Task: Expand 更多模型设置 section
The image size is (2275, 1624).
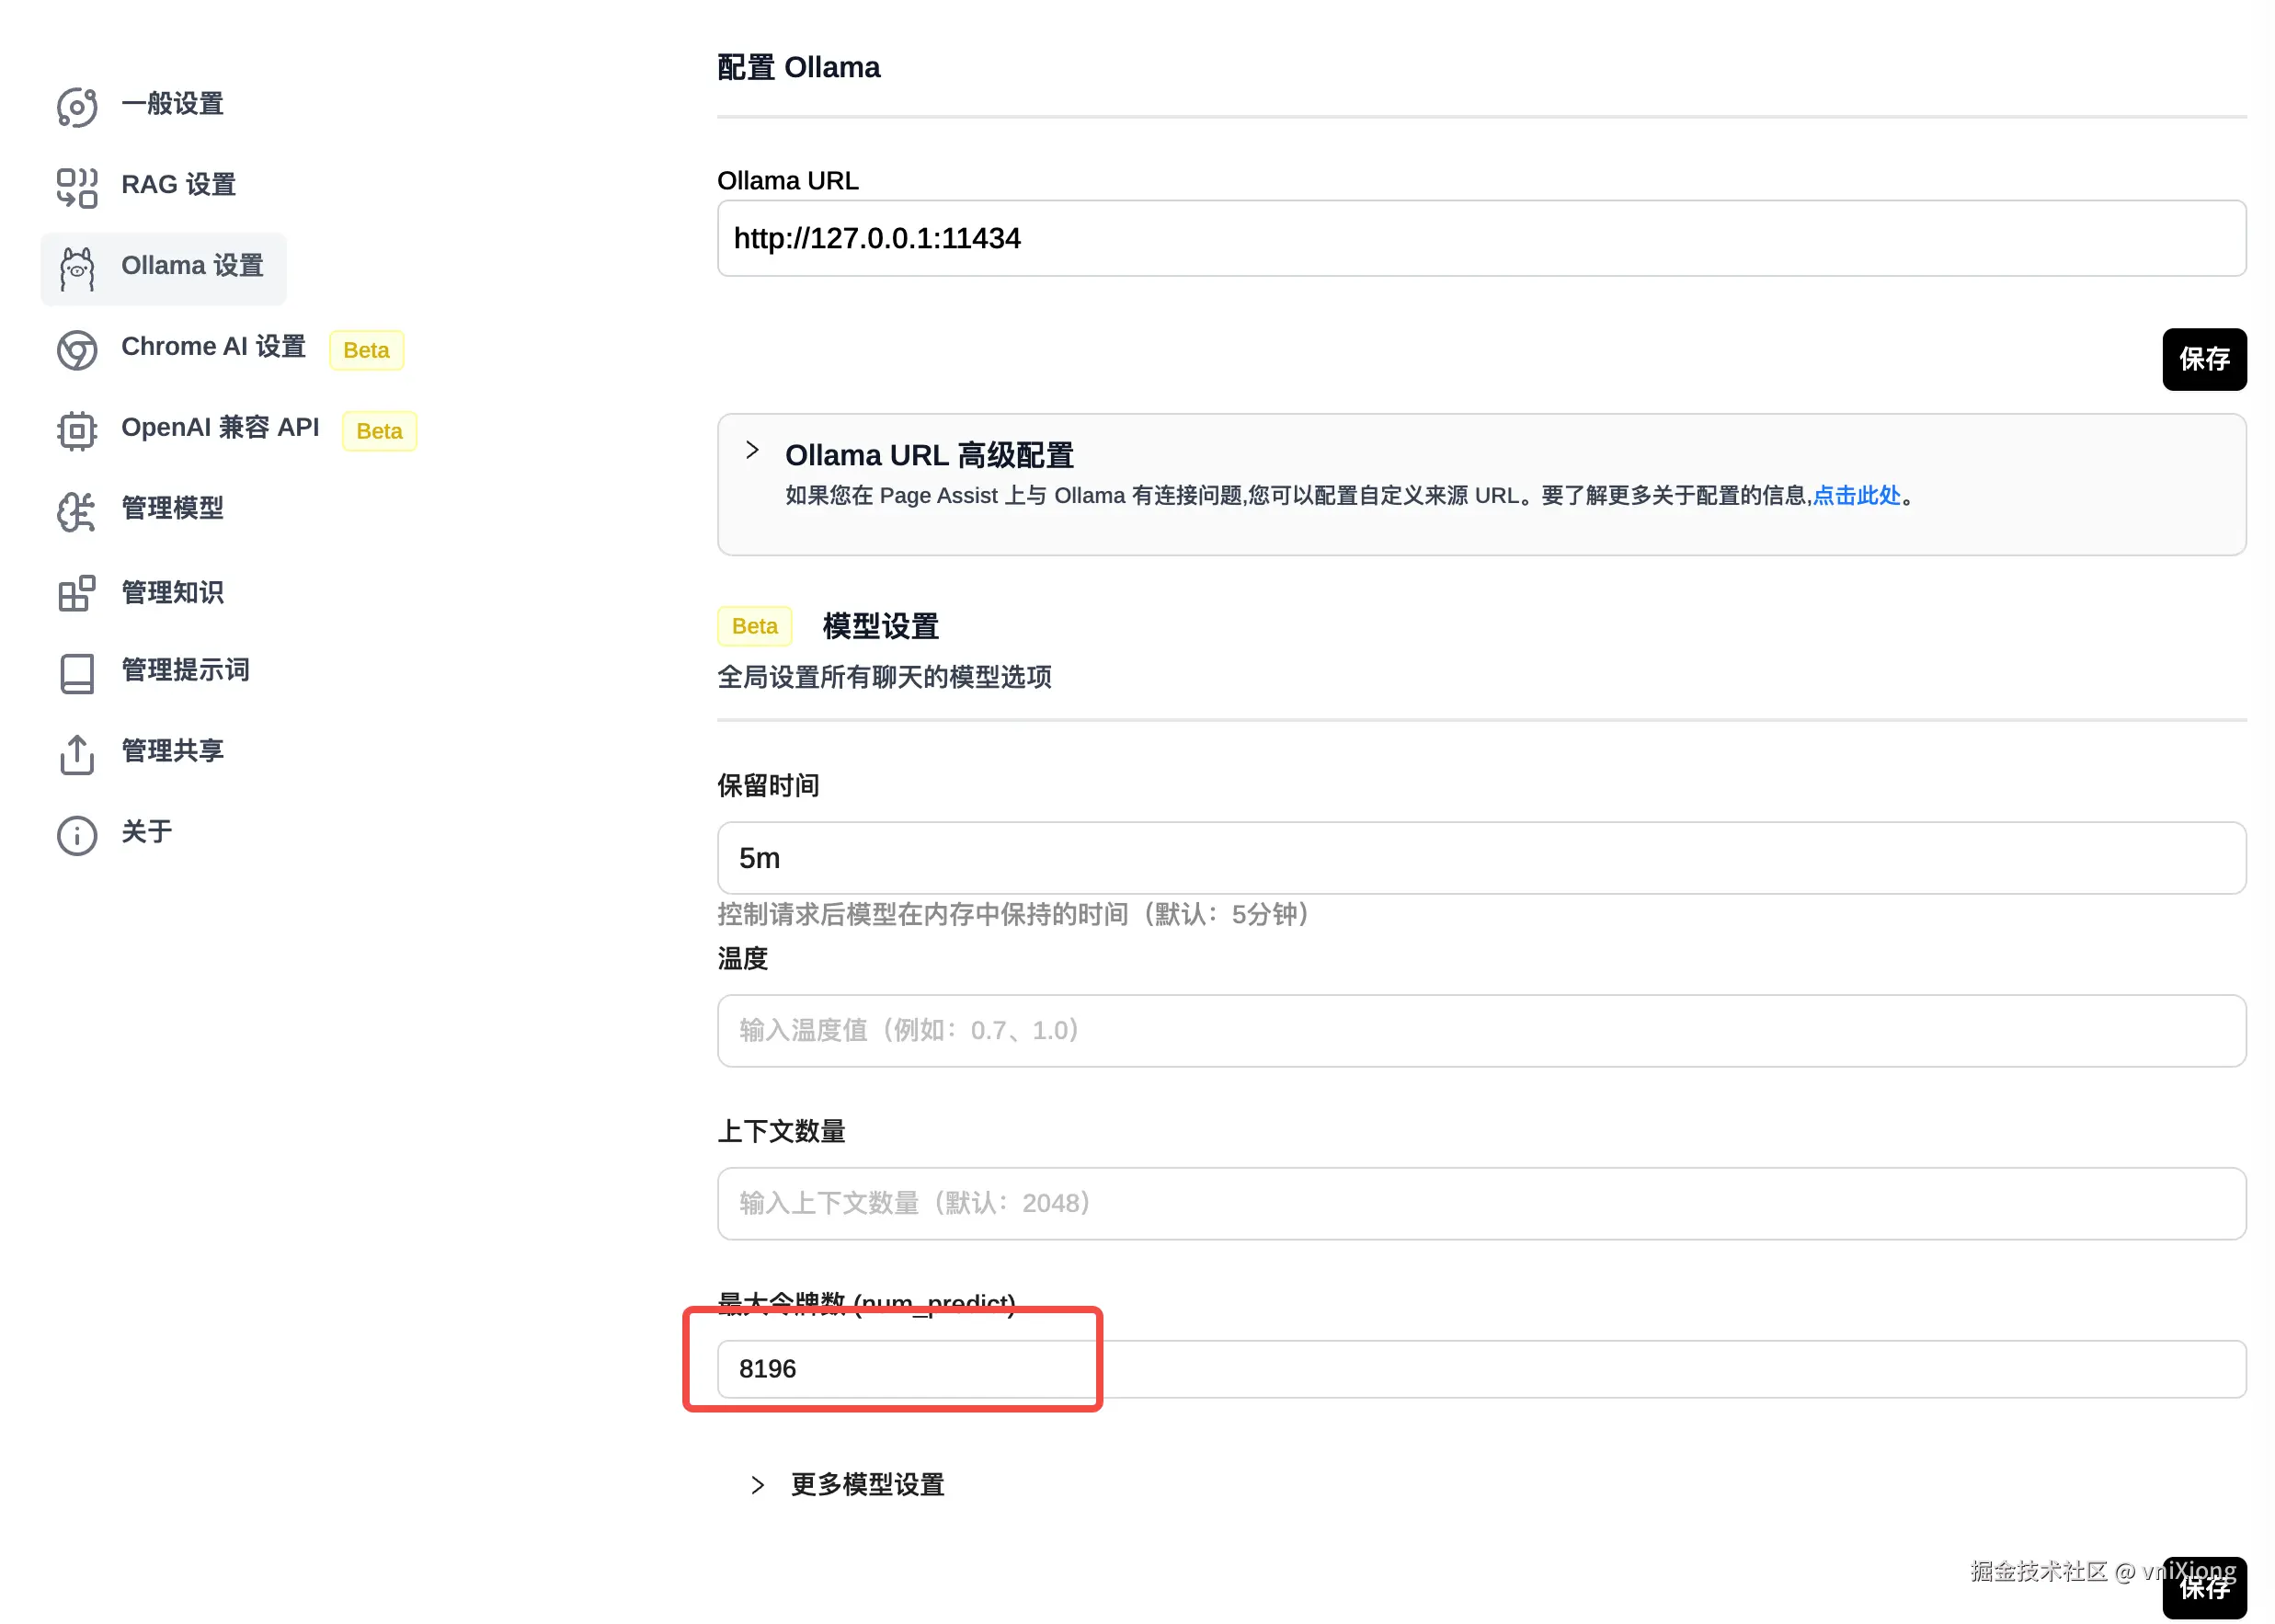Action: pos(758,1485)
